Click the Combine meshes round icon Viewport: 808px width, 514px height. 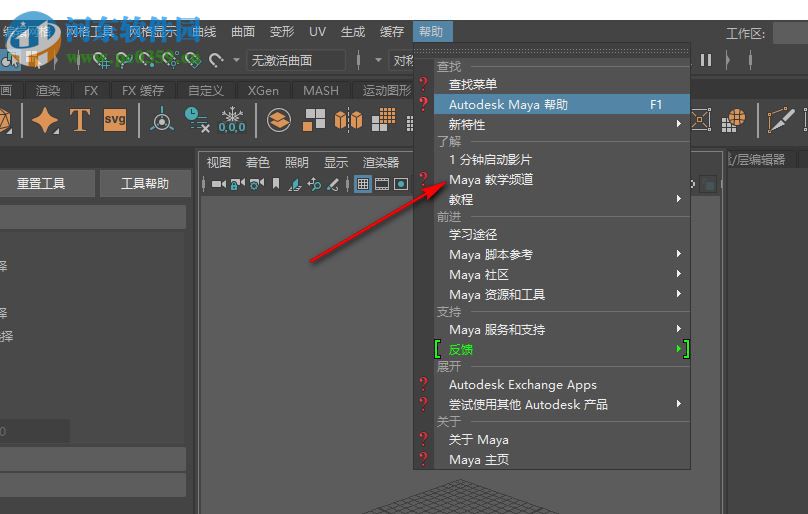pos(279,120)
